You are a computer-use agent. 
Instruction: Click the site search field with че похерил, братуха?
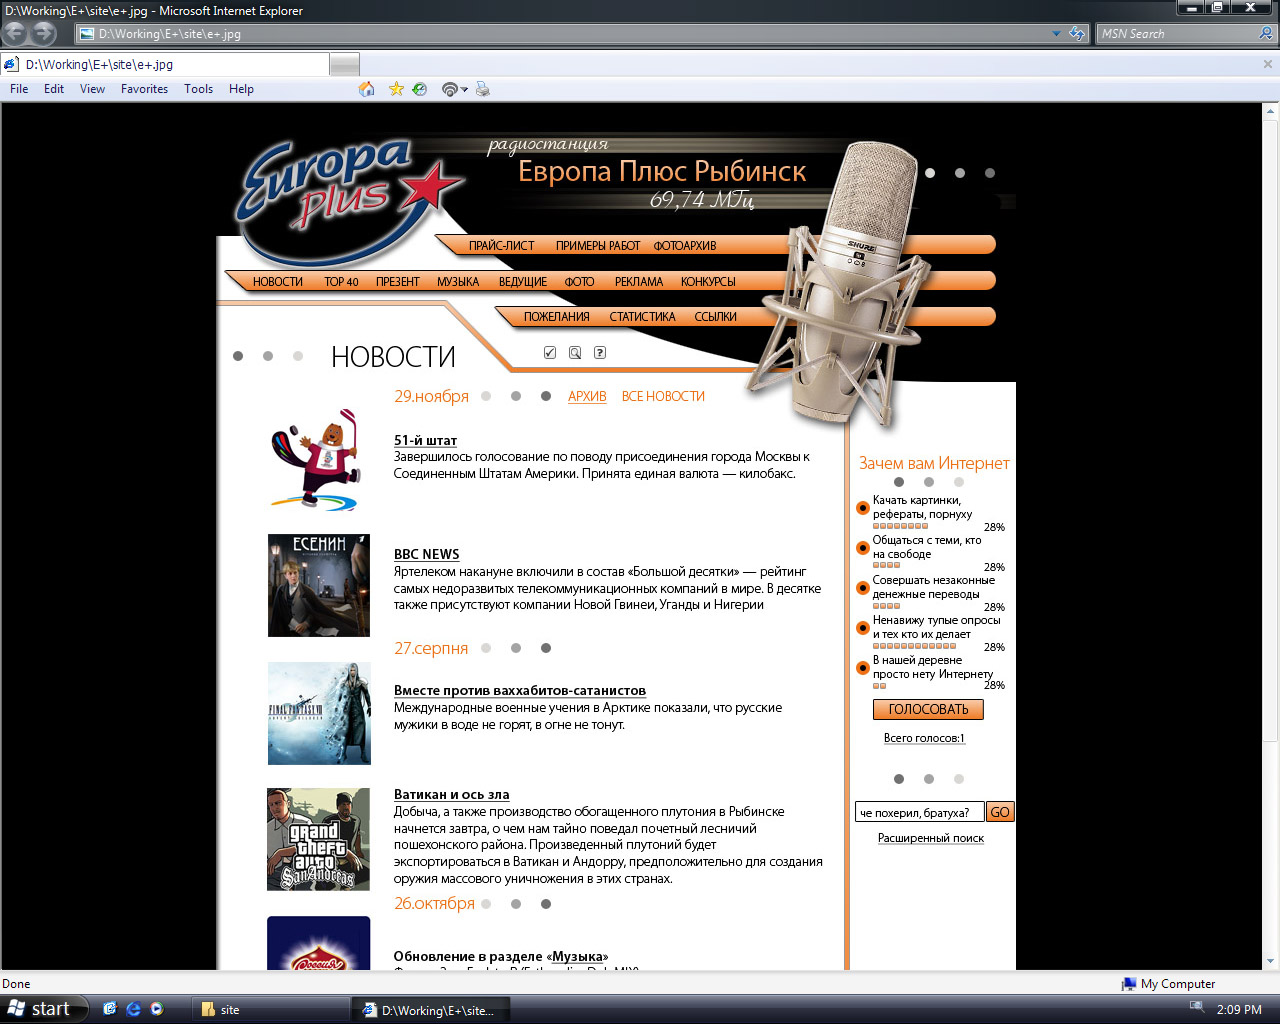(x=919, y=812)
